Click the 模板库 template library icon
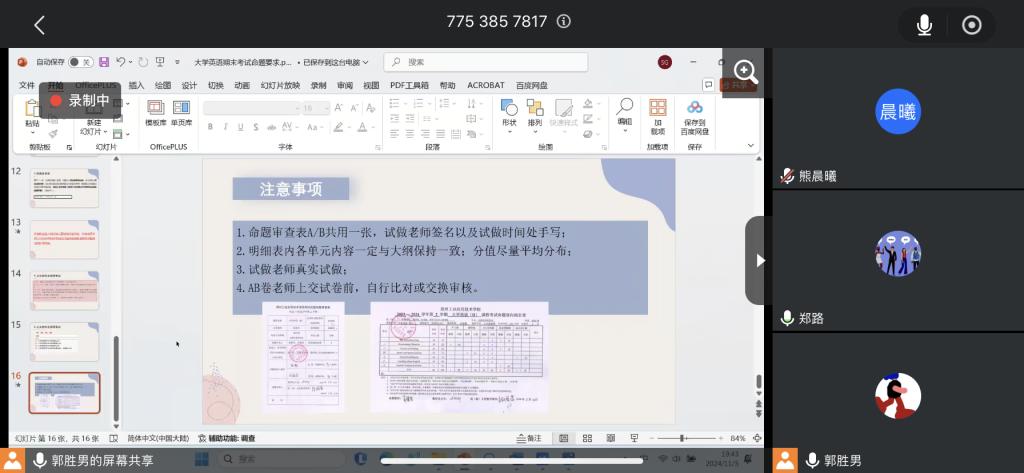 pyautogui.click(x=155, y=114)
